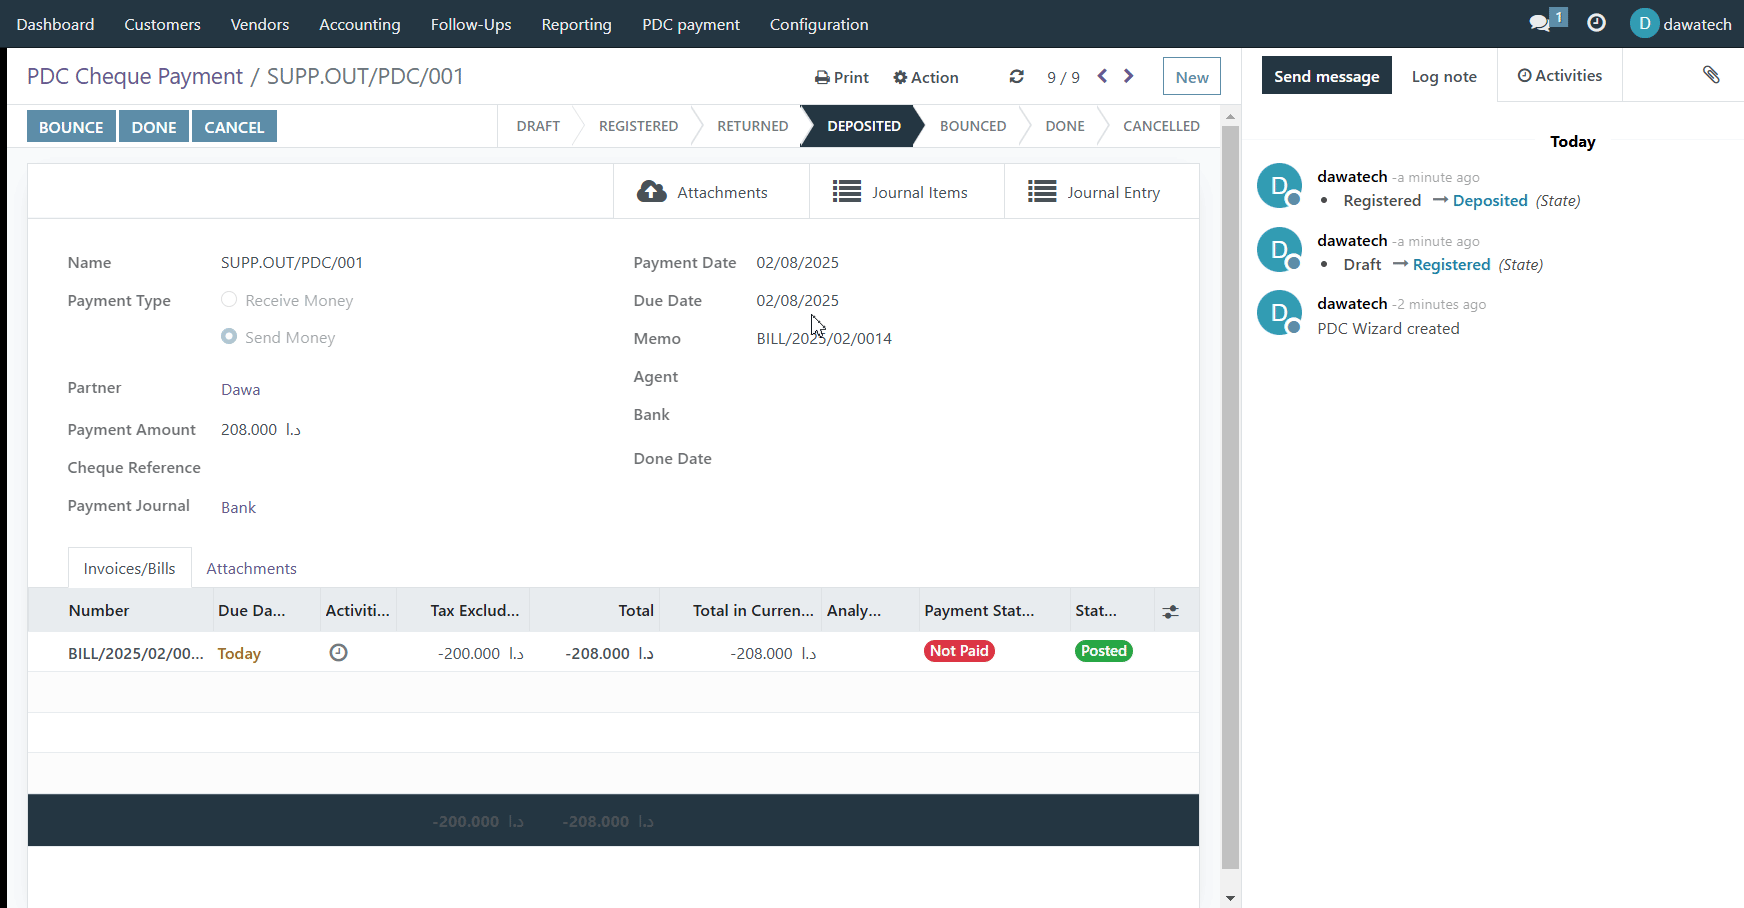Open the Follow-Ups menu
The height and width of the screenshot is (908, 1744).
pos(471,24)
